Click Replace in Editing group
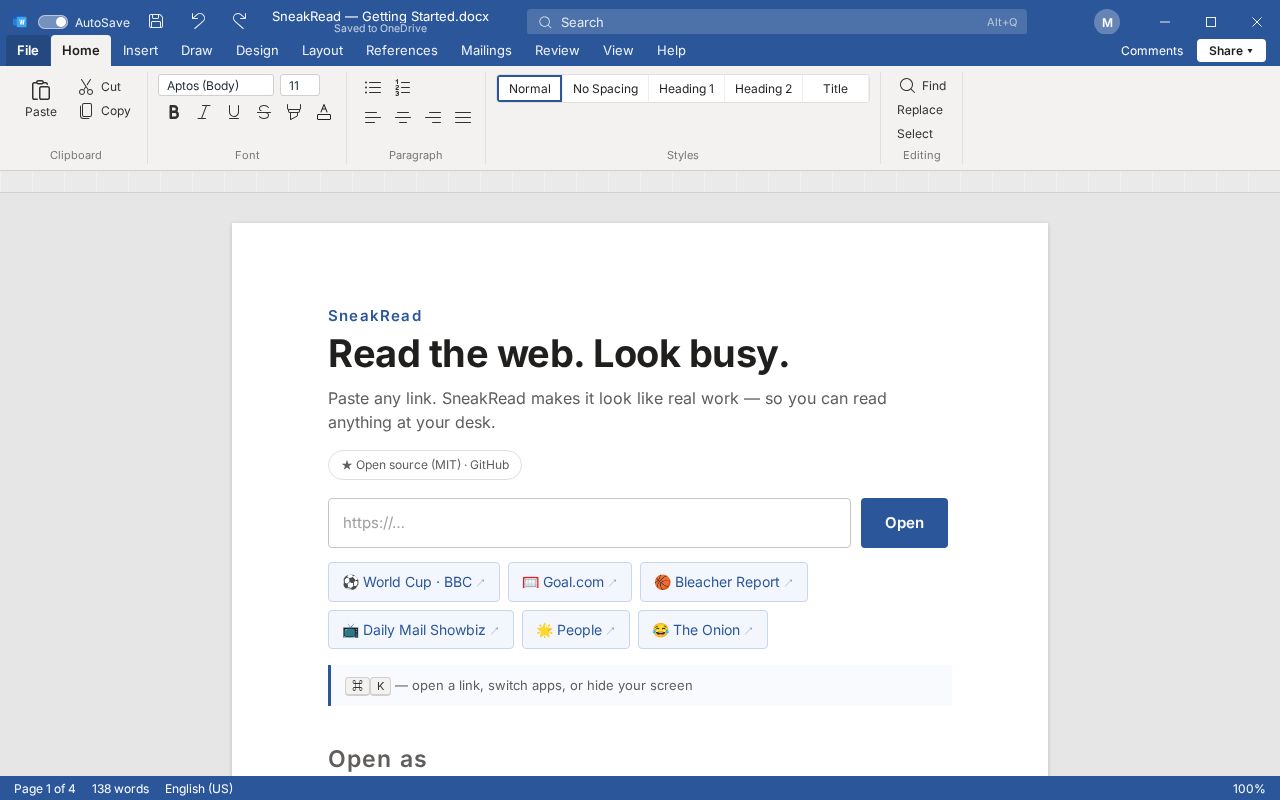The image size is (1280, 800). (920, 110)
